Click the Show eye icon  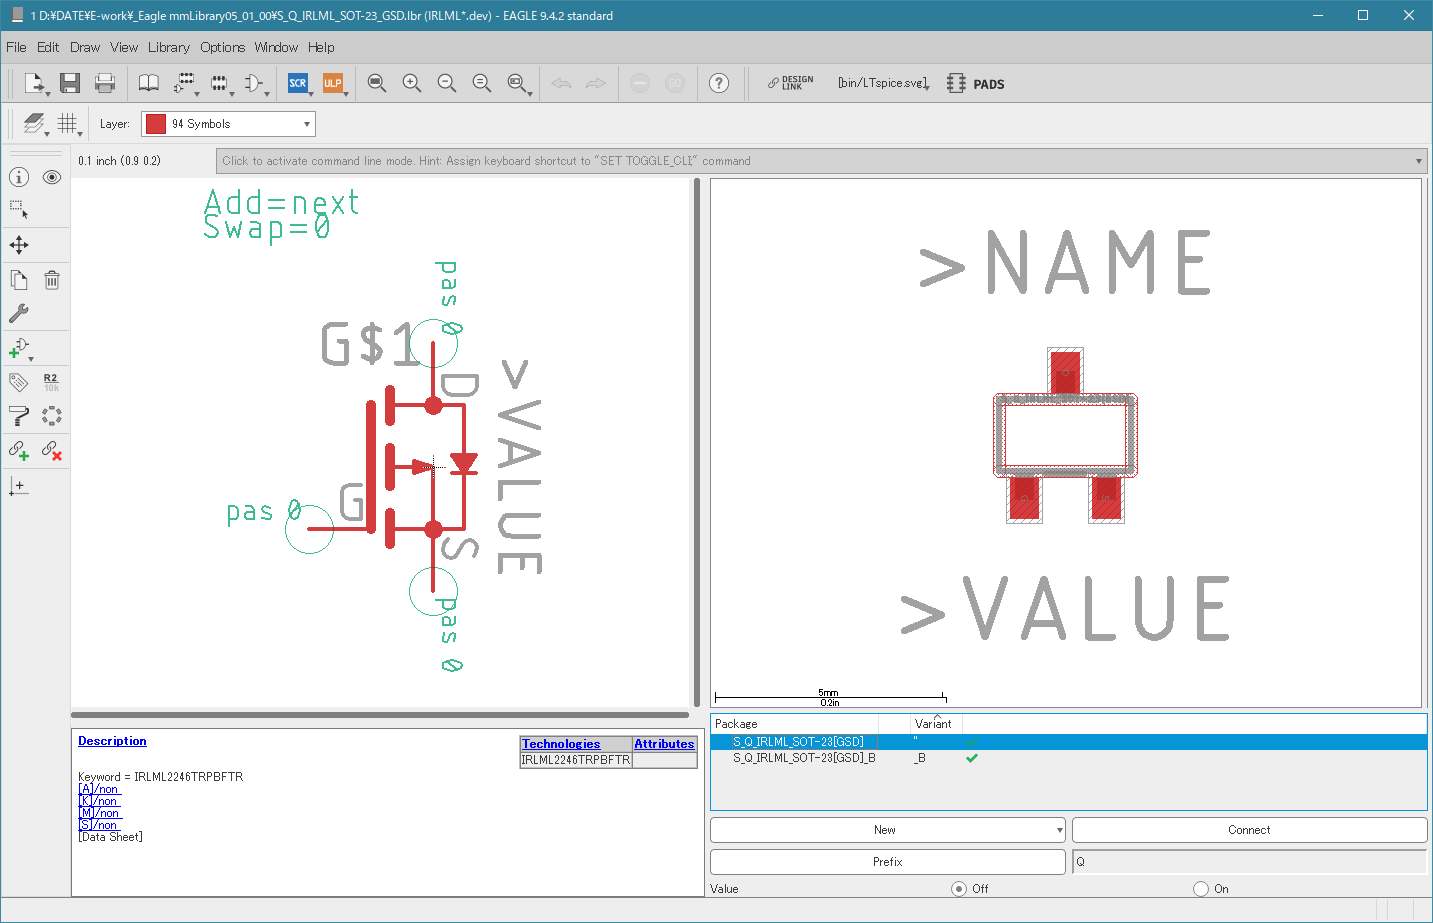(x=52, y=177)
